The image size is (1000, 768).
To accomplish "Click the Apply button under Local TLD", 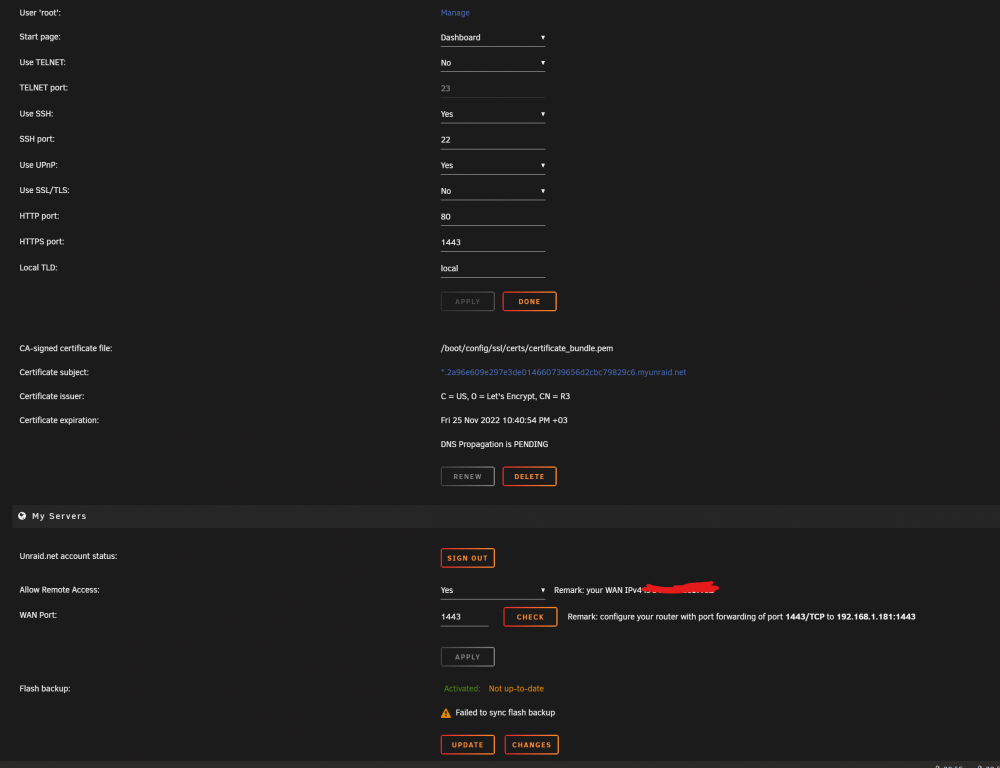I will tap(467, 302).
